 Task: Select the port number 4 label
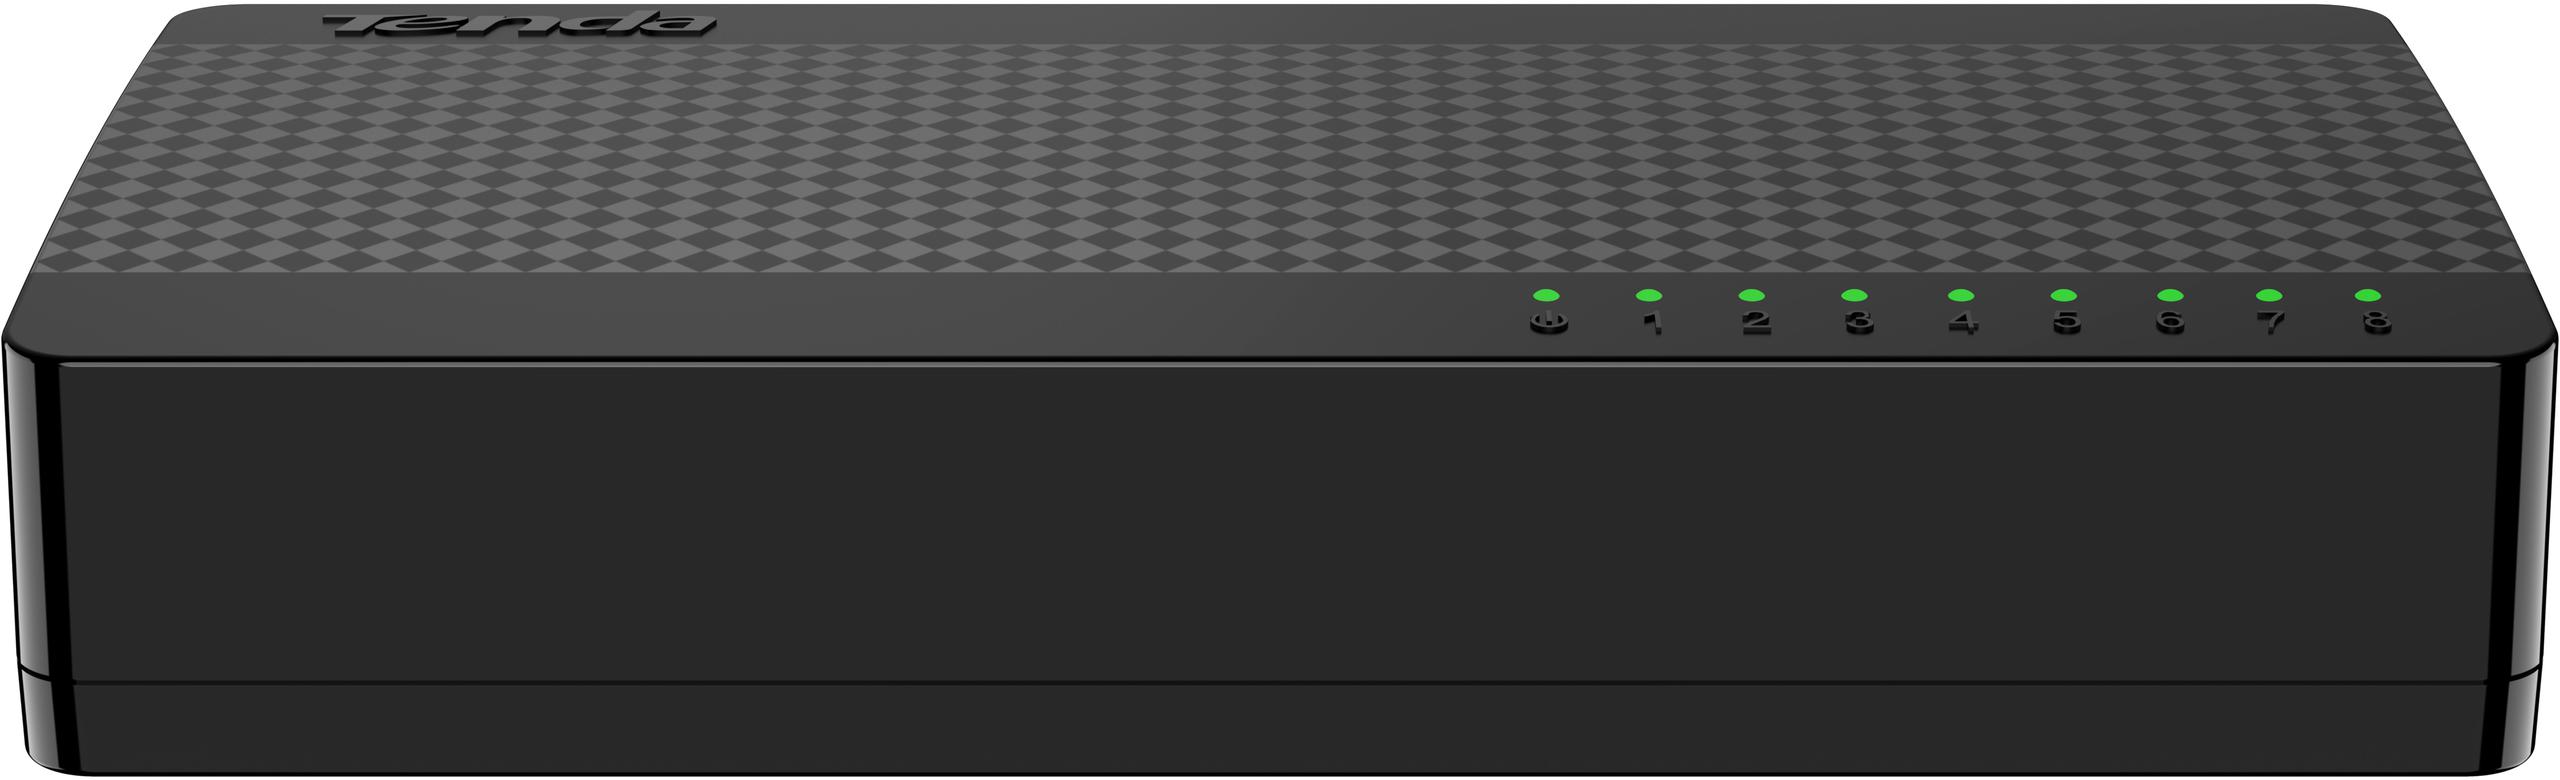[1965, 323]
